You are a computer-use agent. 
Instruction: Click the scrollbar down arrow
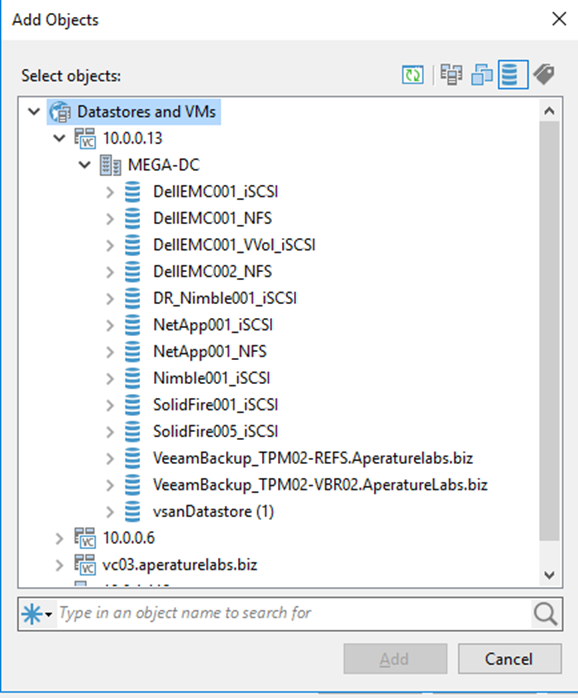coord(550,575)
